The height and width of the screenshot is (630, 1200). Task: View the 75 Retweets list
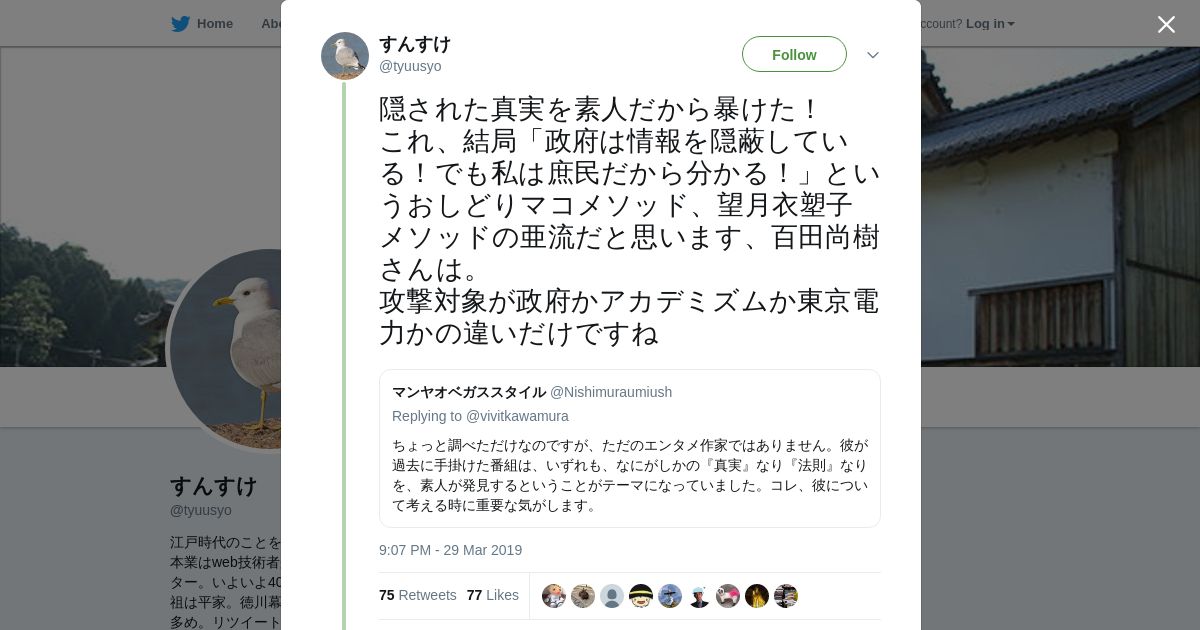[418, 595]
